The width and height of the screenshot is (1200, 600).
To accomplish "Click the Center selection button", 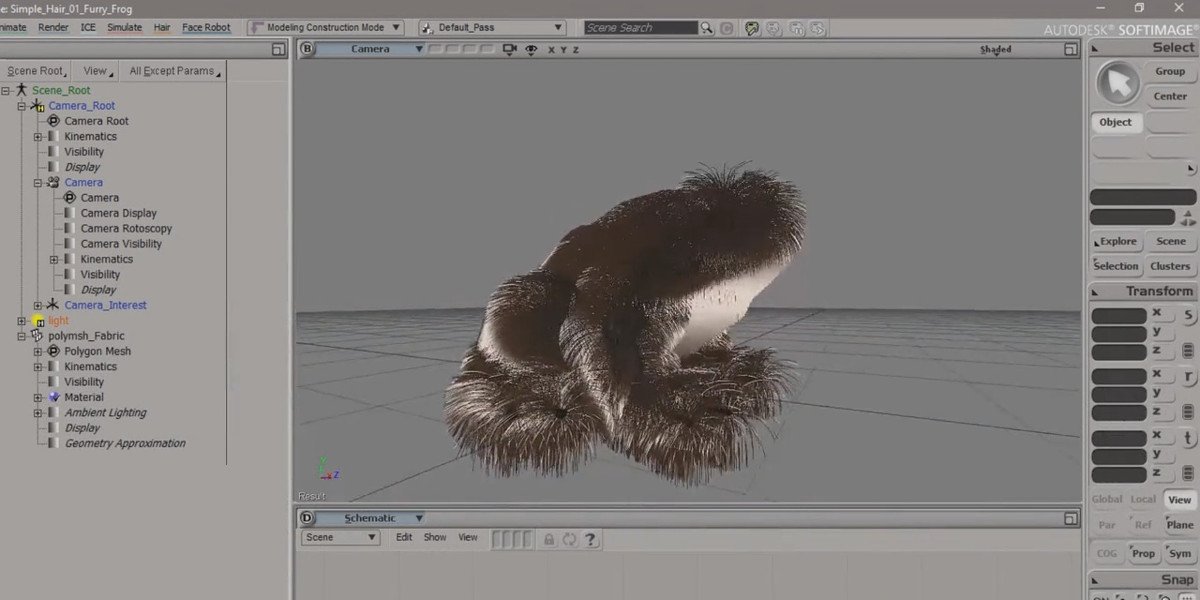I will (x=1170, y=97).
